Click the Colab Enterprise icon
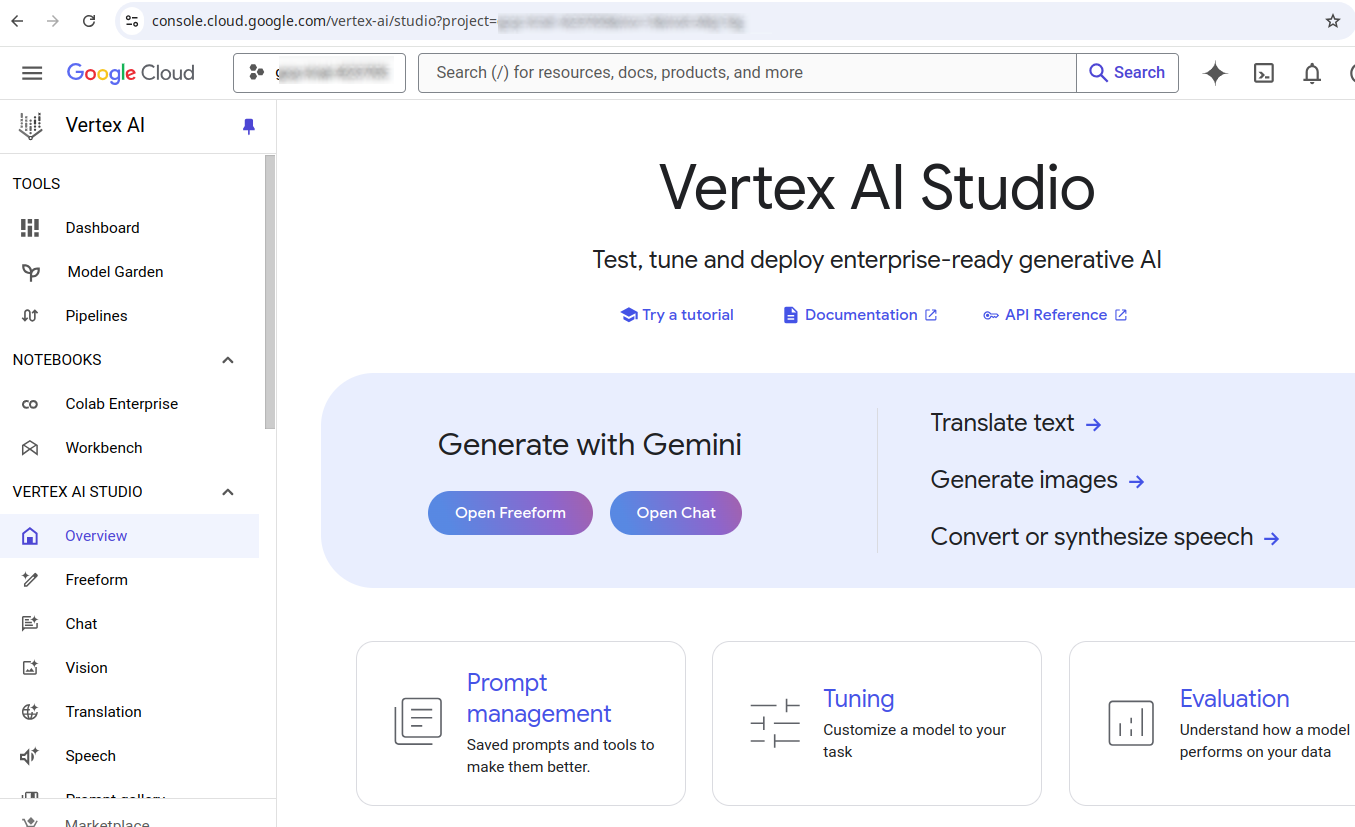This screenshot has height=827, width=1355. pos(30,404)
